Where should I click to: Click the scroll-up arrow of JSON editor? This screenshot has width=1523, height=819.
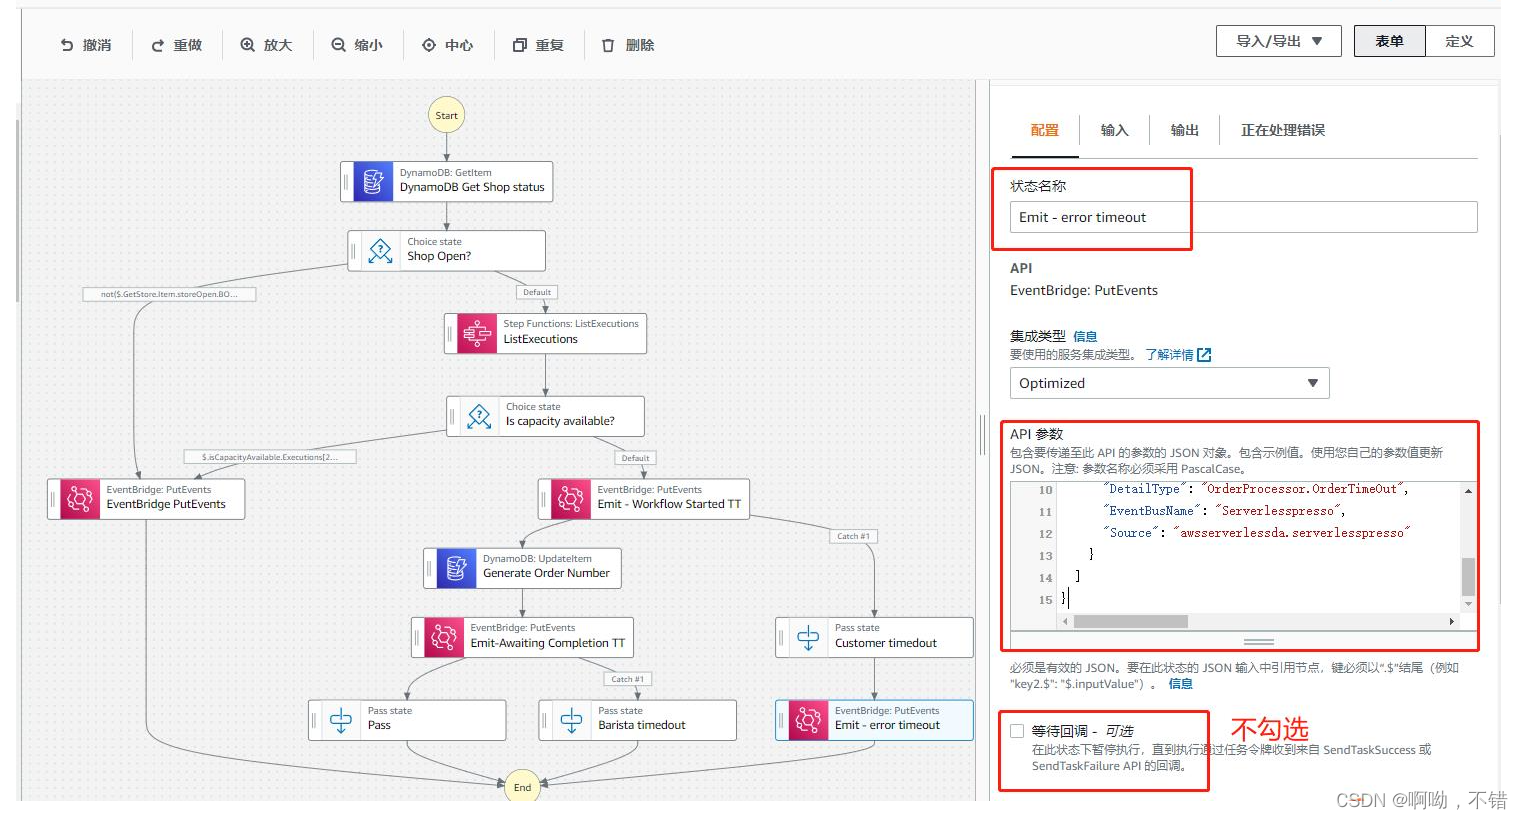[1468, 490]
